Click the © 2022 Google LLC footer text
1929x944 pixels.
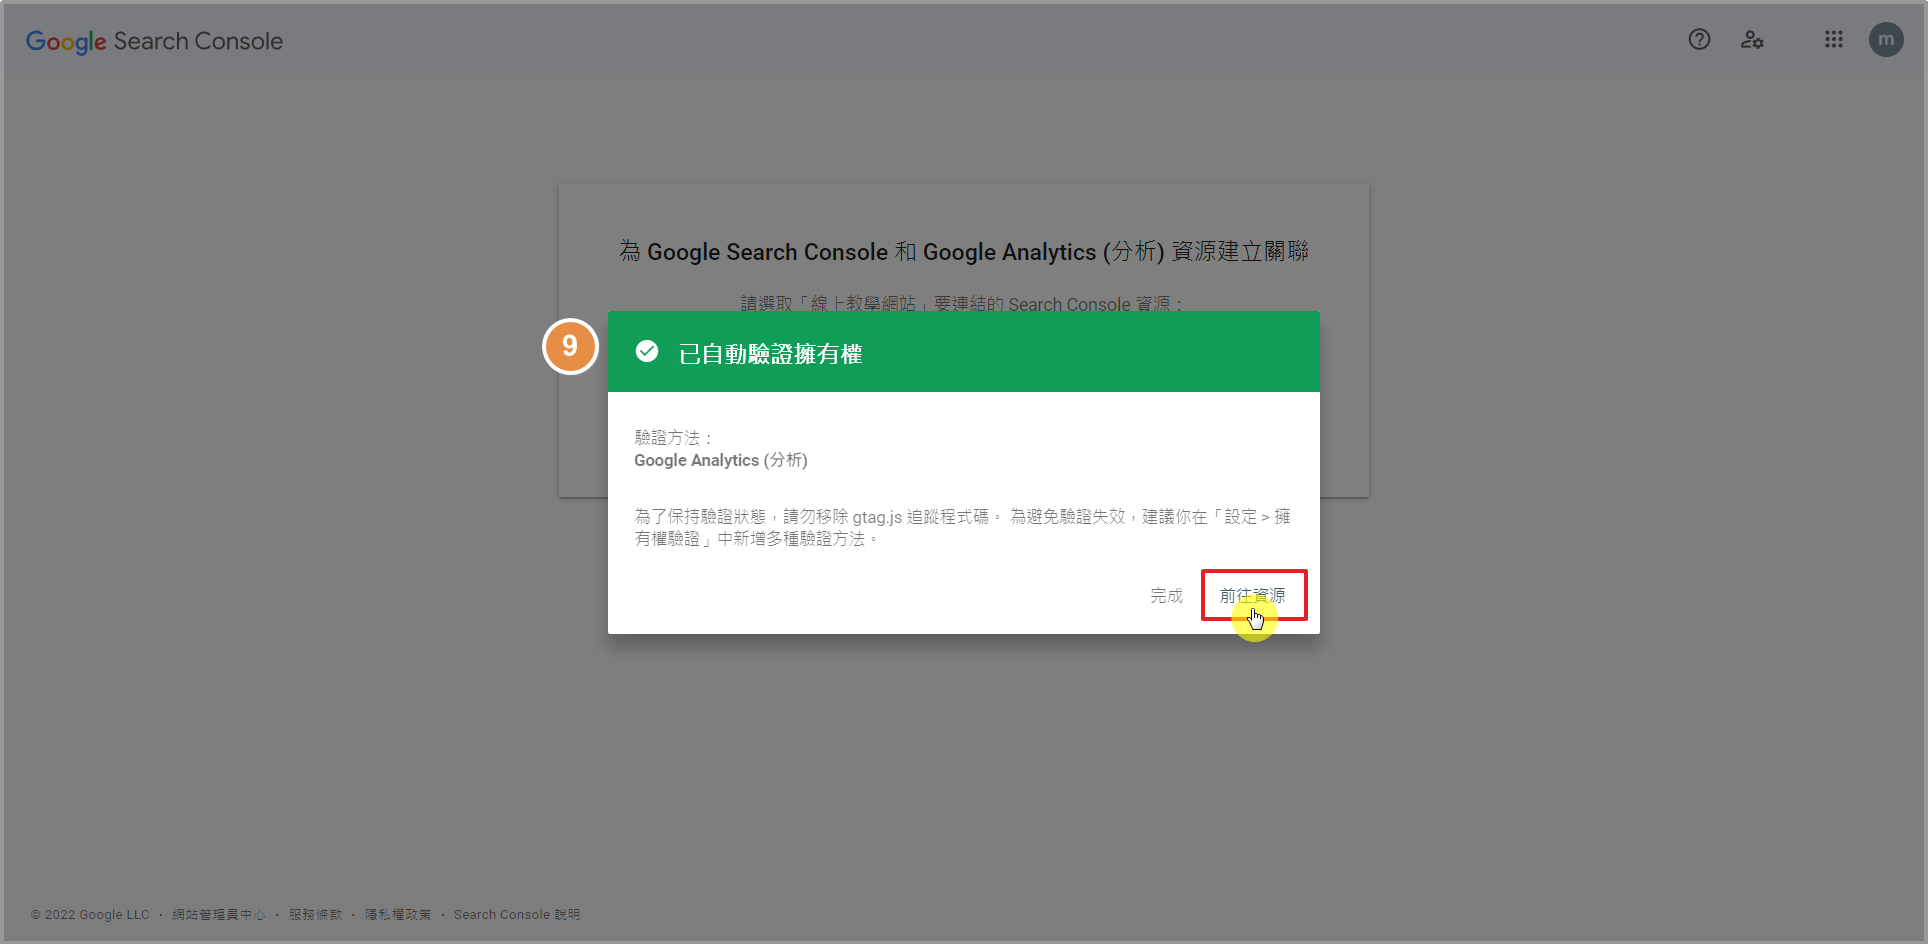[90, 915]
